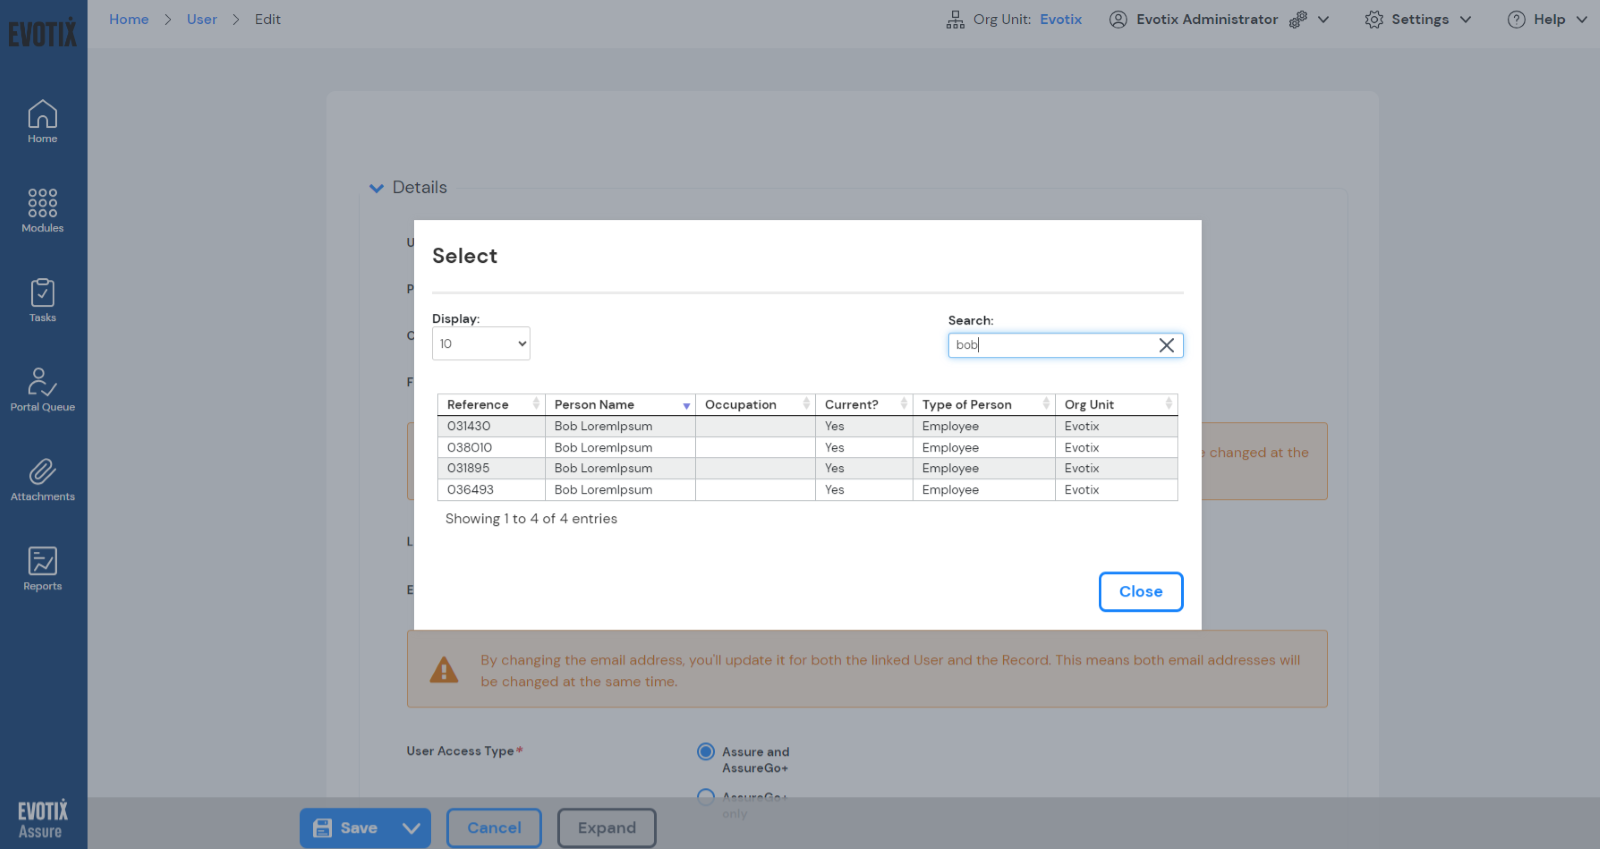Select the row with reference 031430
This screenshot has width=1600, height=849.
coord(807,426)
